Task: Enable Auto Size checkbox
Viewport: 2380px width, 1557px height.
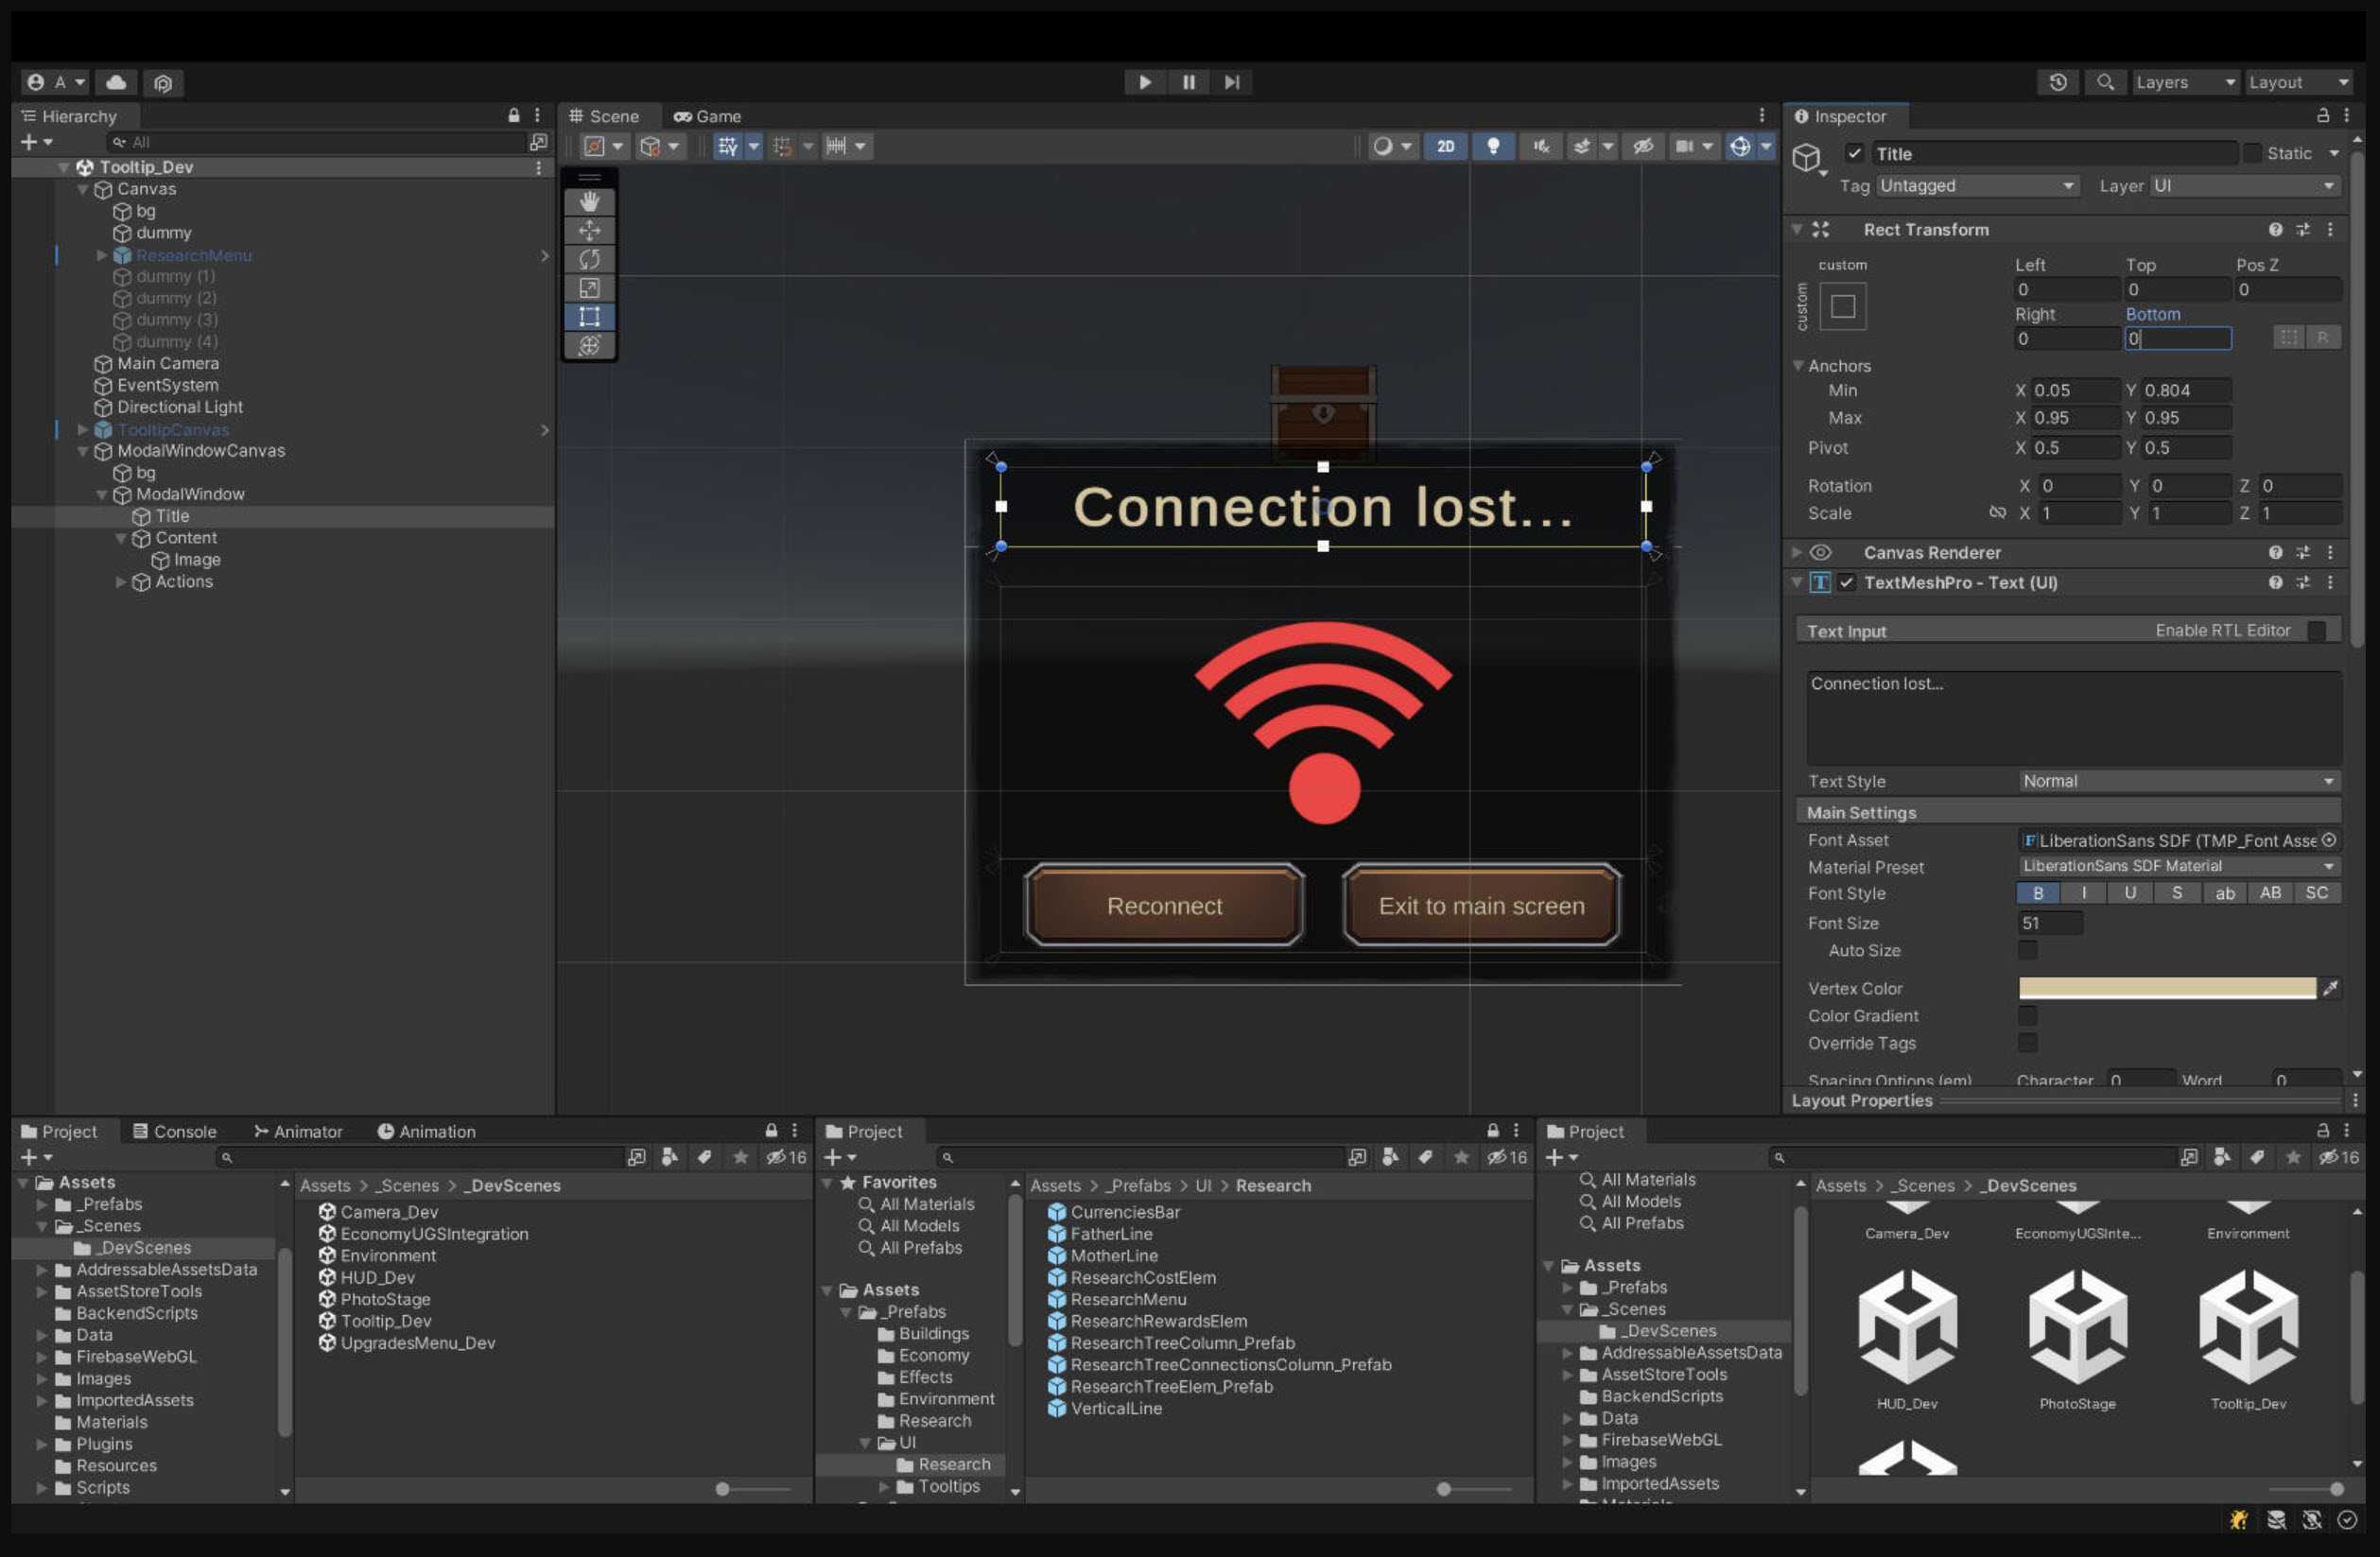Action: (2028, 950)
